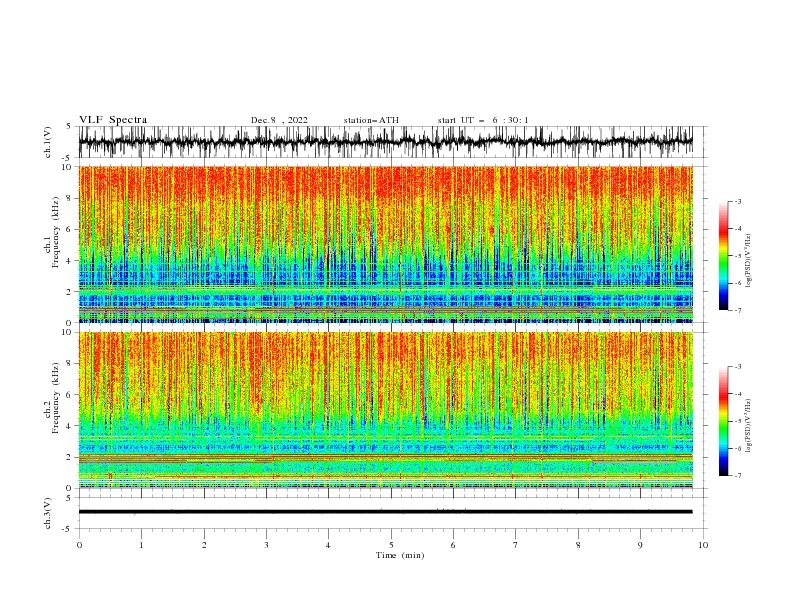Click time axis tick label '9'
This screenshot has height=612, width=792.
(x=640, y=545)
